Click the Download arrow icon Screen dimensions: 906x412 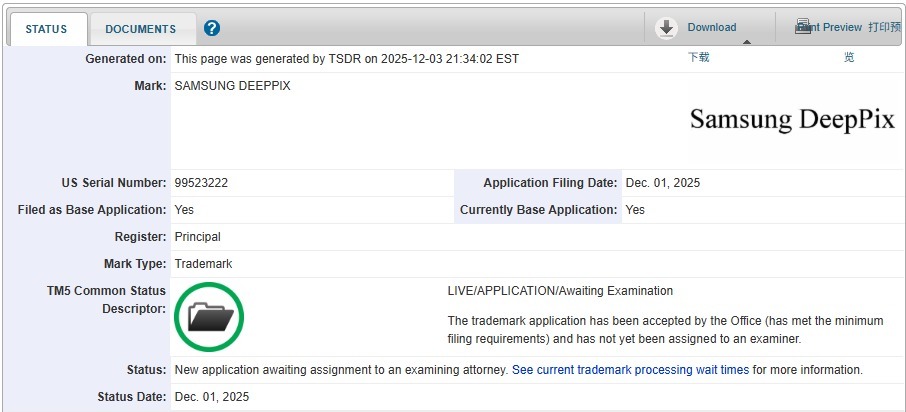(666, 28)
